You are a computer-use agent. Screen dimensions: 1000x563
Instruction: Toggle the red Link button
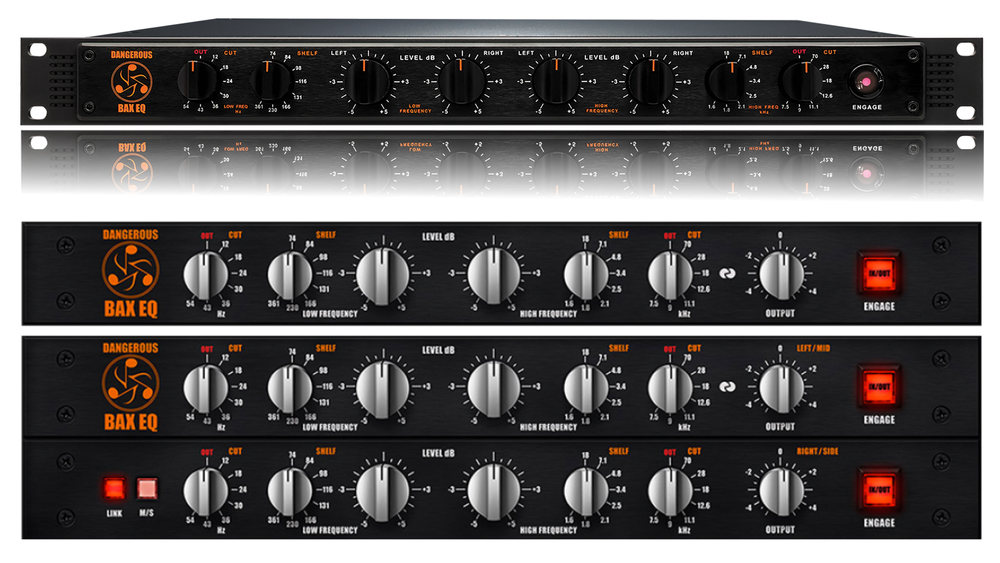click(115, 489)
